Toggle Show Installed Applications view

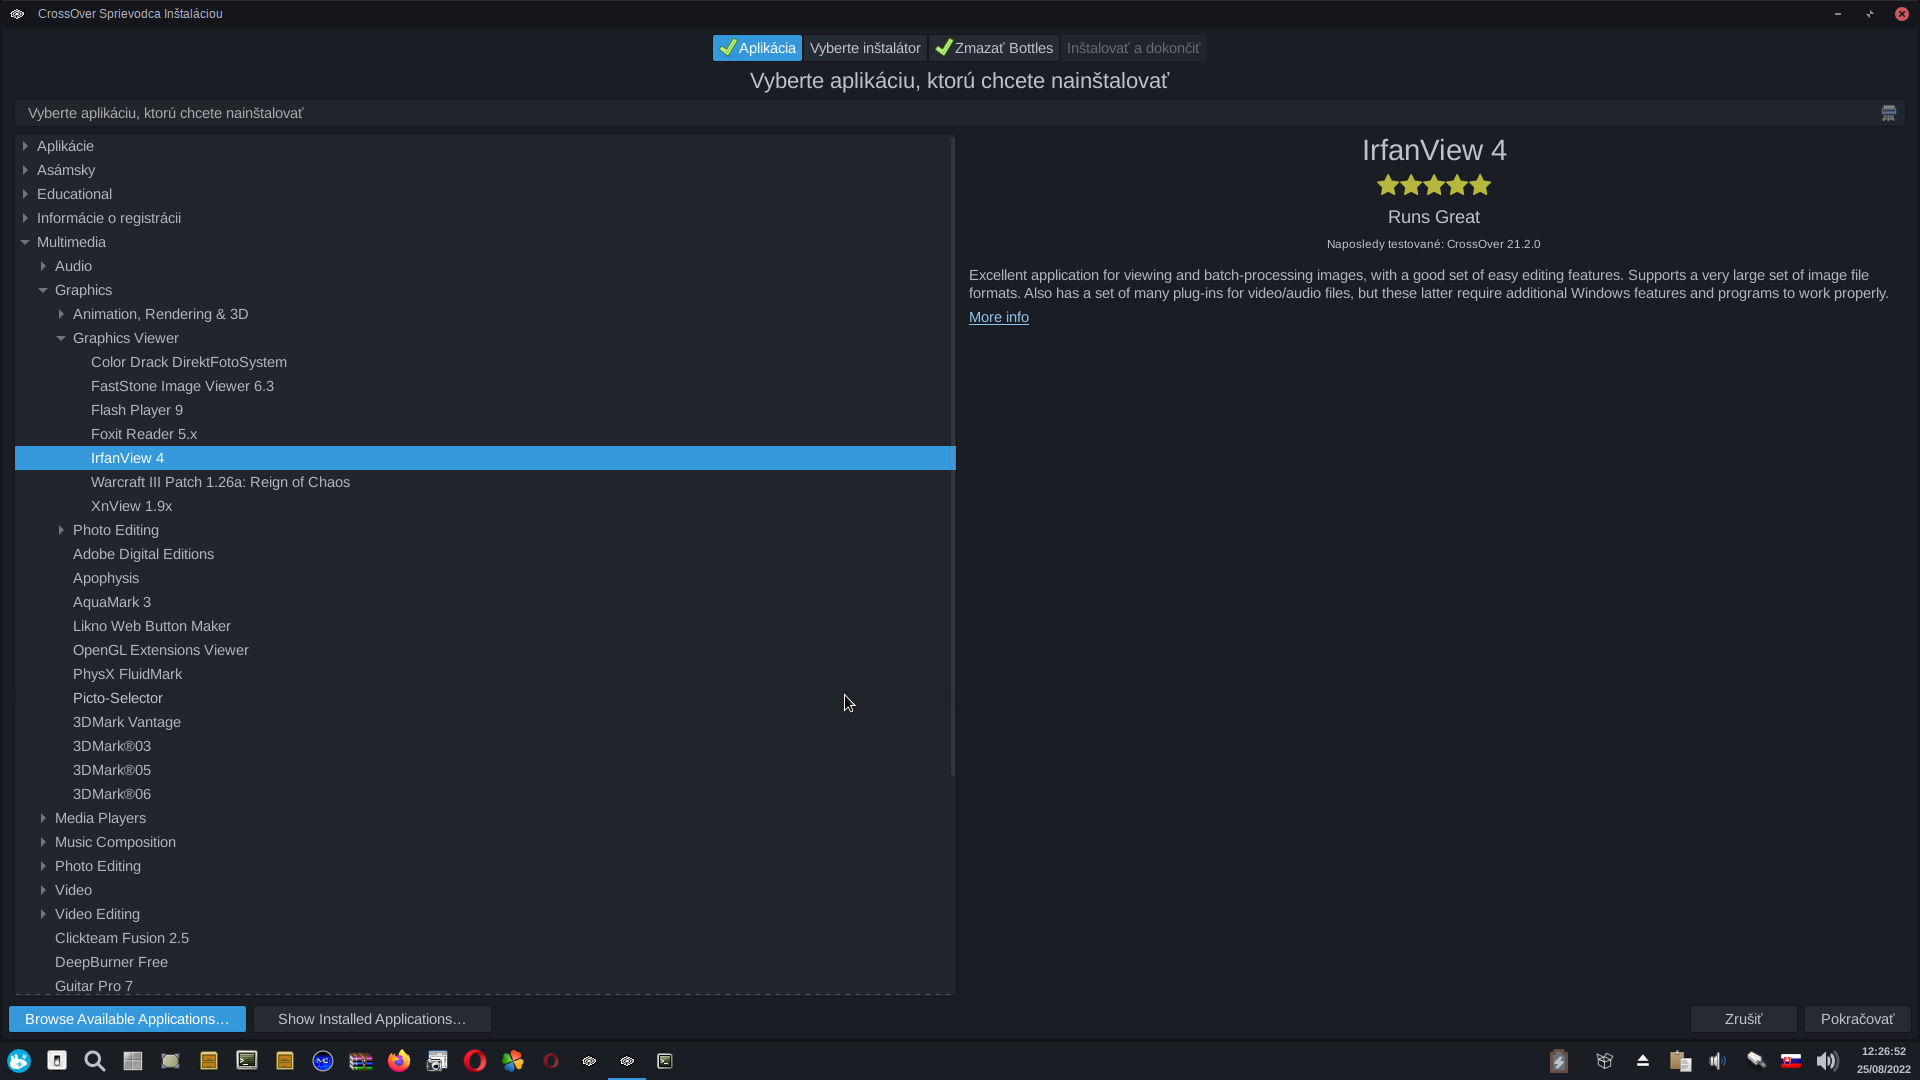[x=371, y=1019]
